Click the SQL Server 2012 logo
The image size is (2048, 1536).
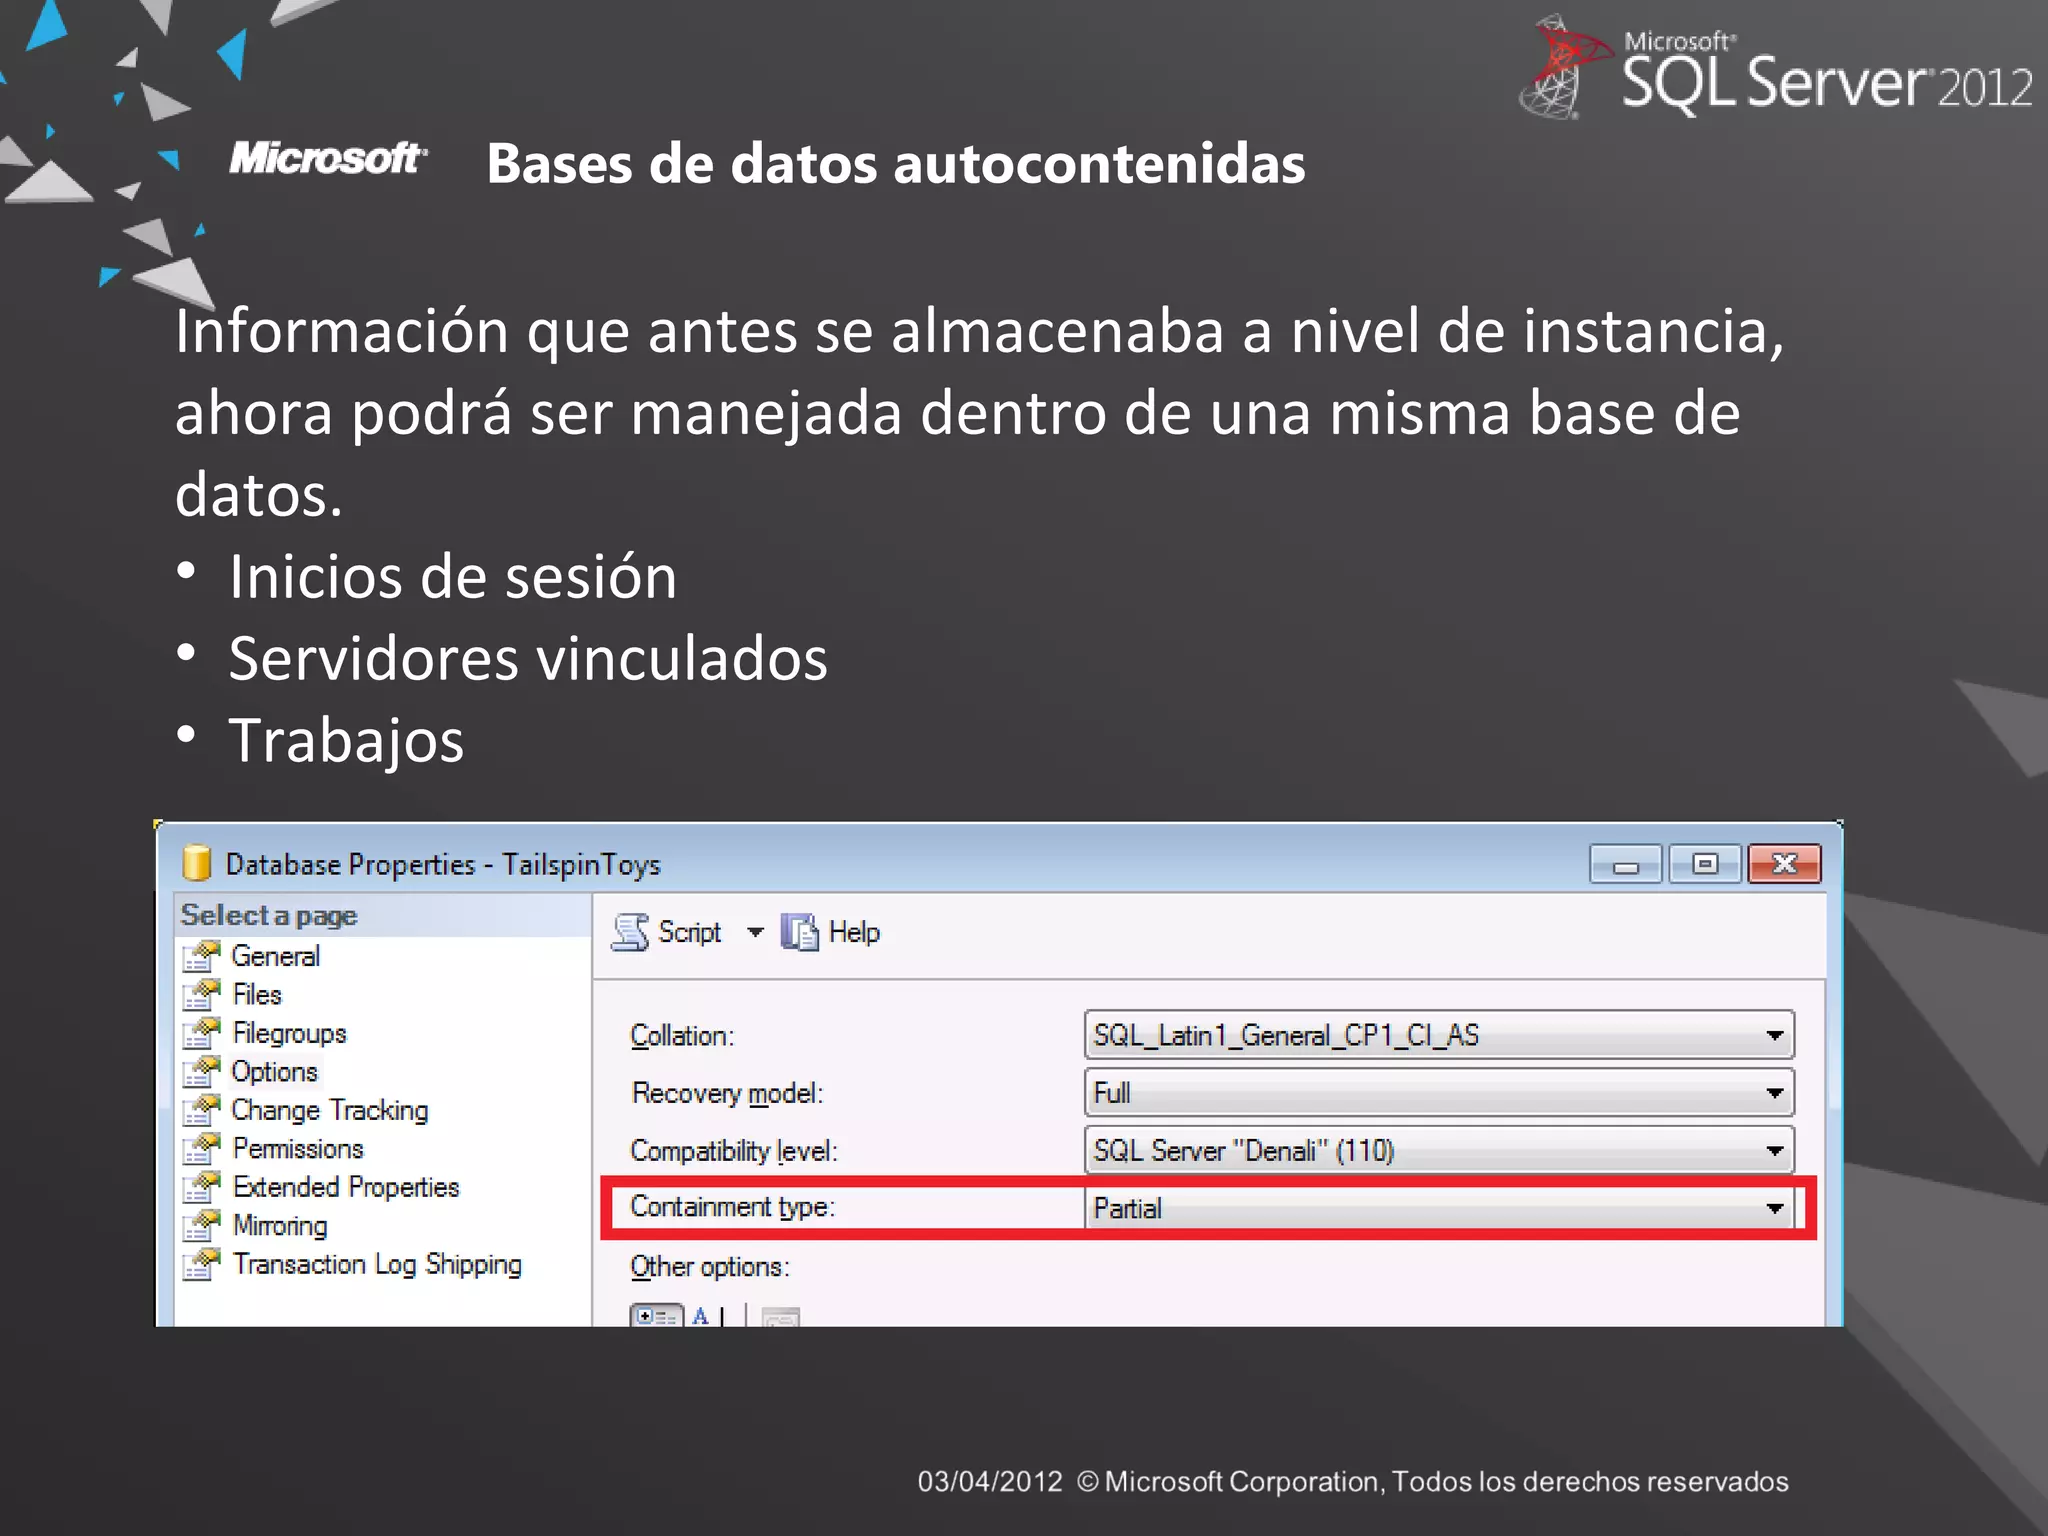(1777, 66)
